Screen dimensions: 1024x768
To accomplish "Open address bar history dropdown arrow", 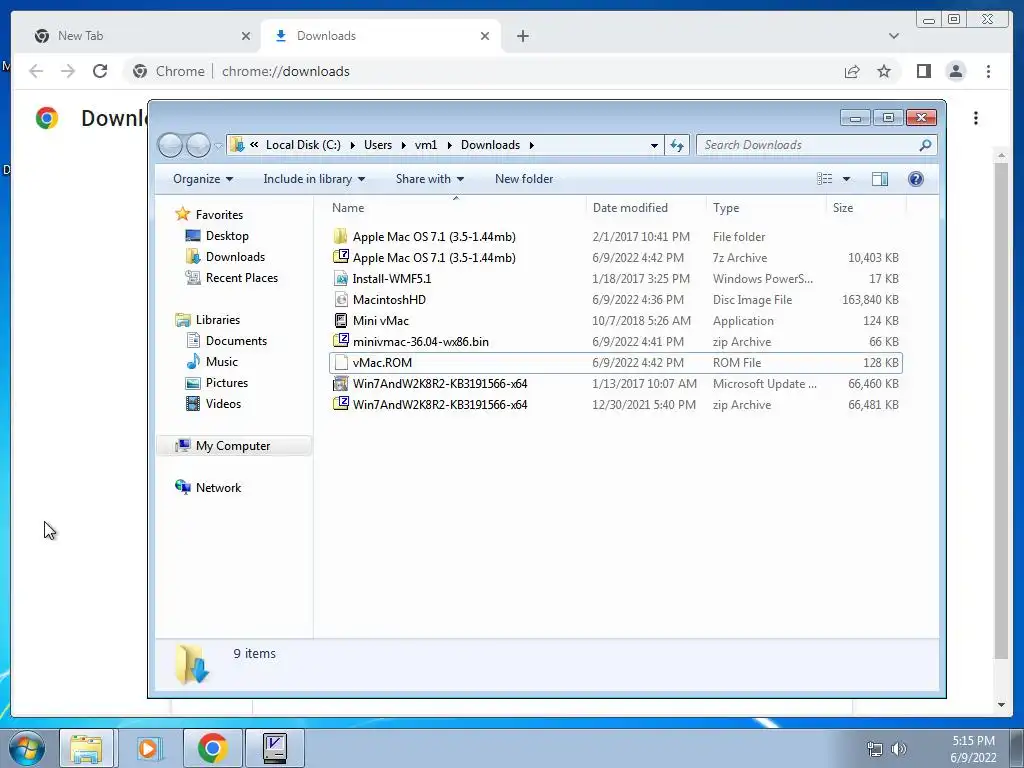I will 654,145.
